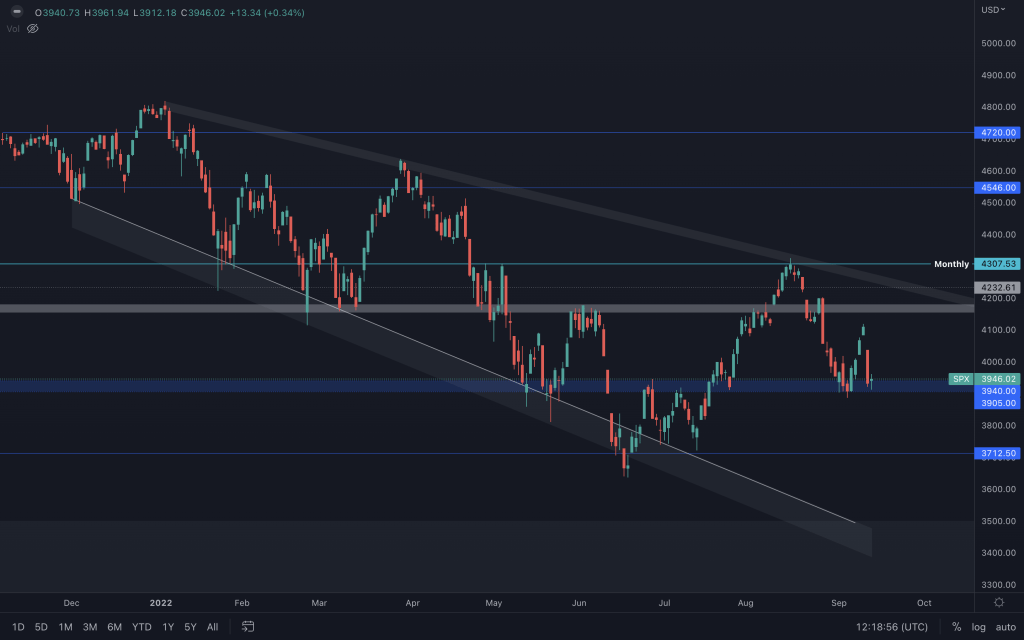Switch to 3M date range
Viewport: 1024px width, 640px height.
tap(90, 627)
